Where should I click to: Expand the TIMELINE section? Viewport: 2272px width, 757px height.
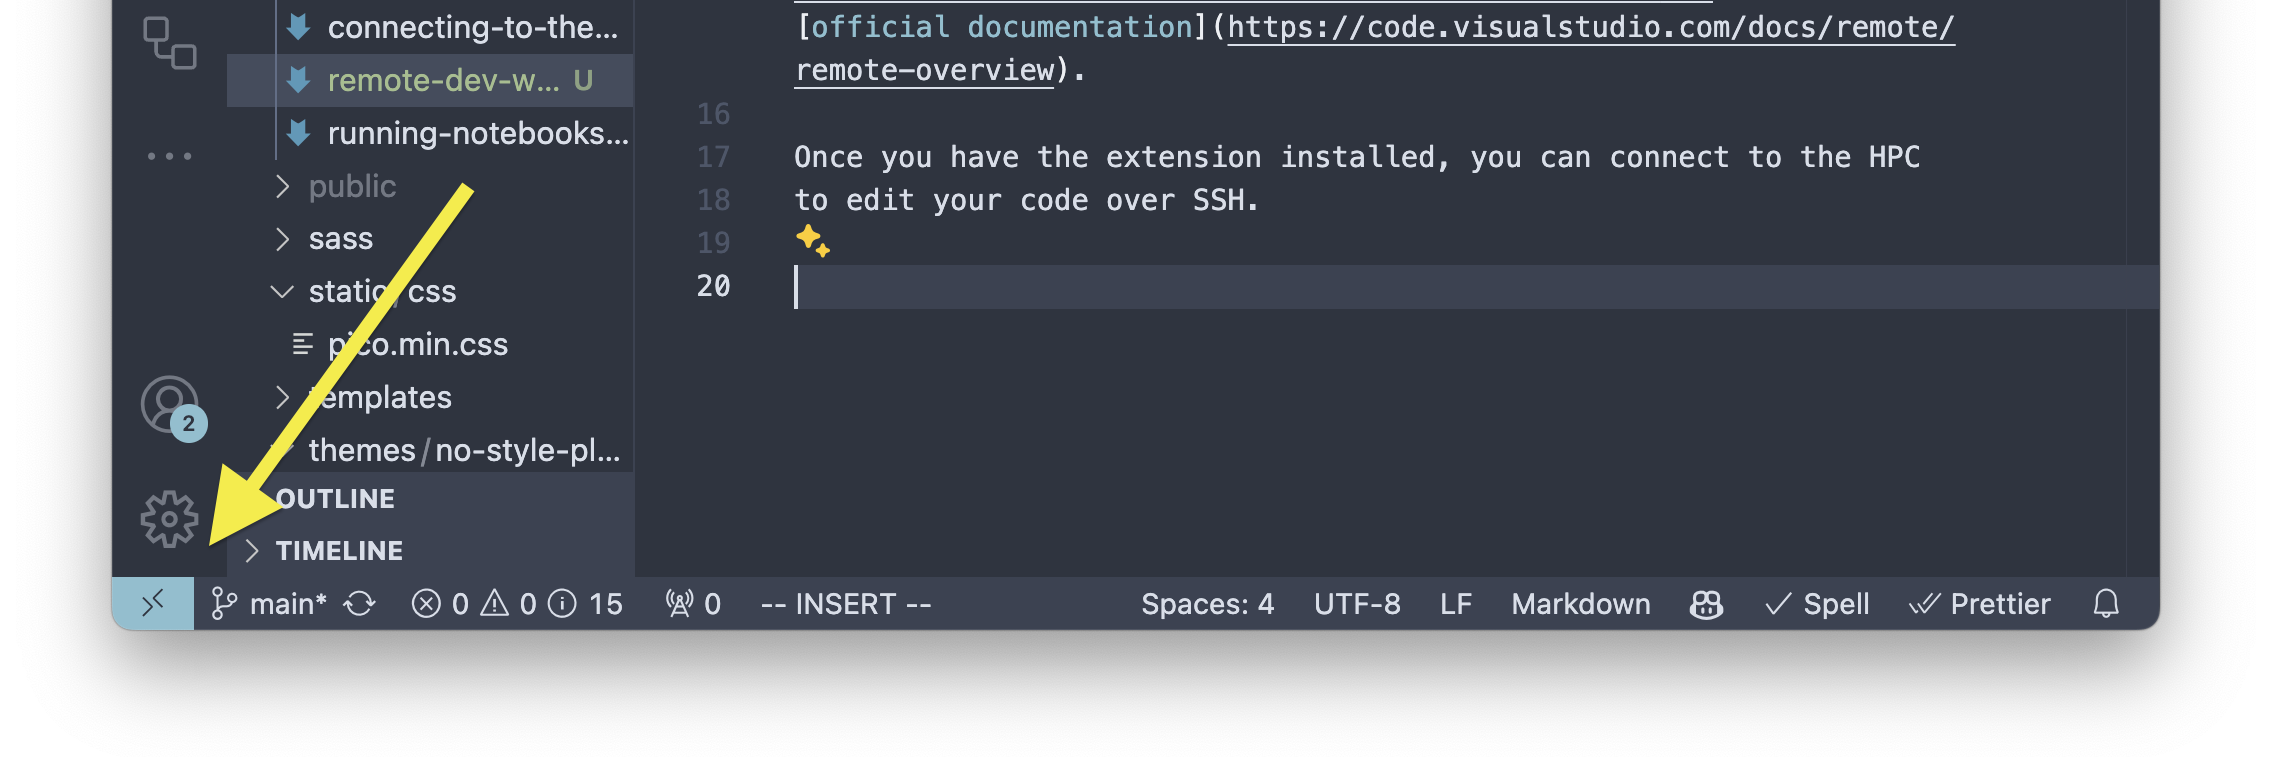click(338, 550)
